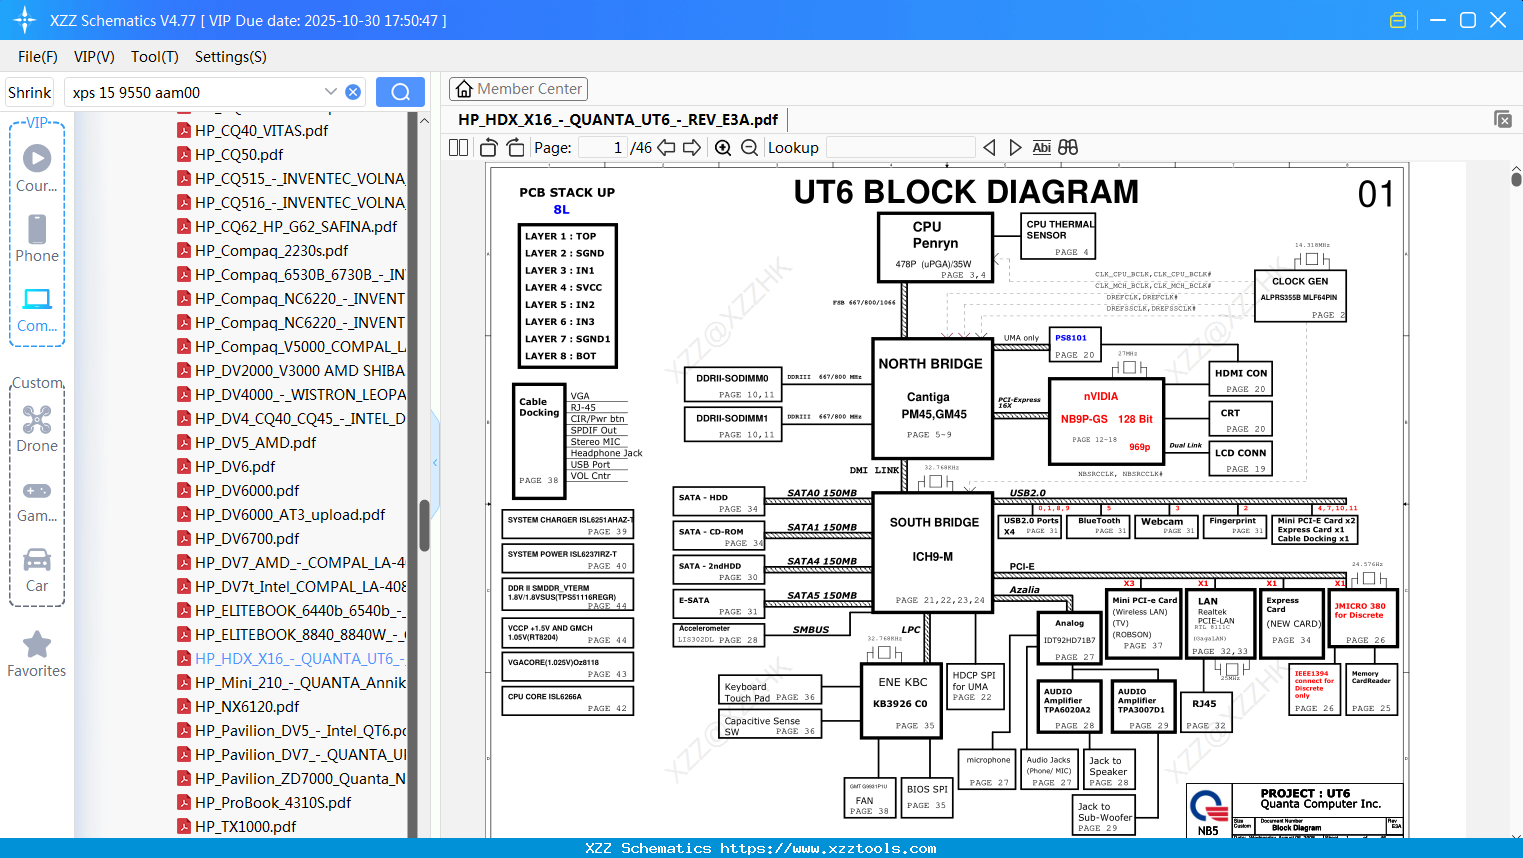The width and height of the screenshot is (1523, 858).
Task: Click the Lookup text field
Action: tap(900, 147)
